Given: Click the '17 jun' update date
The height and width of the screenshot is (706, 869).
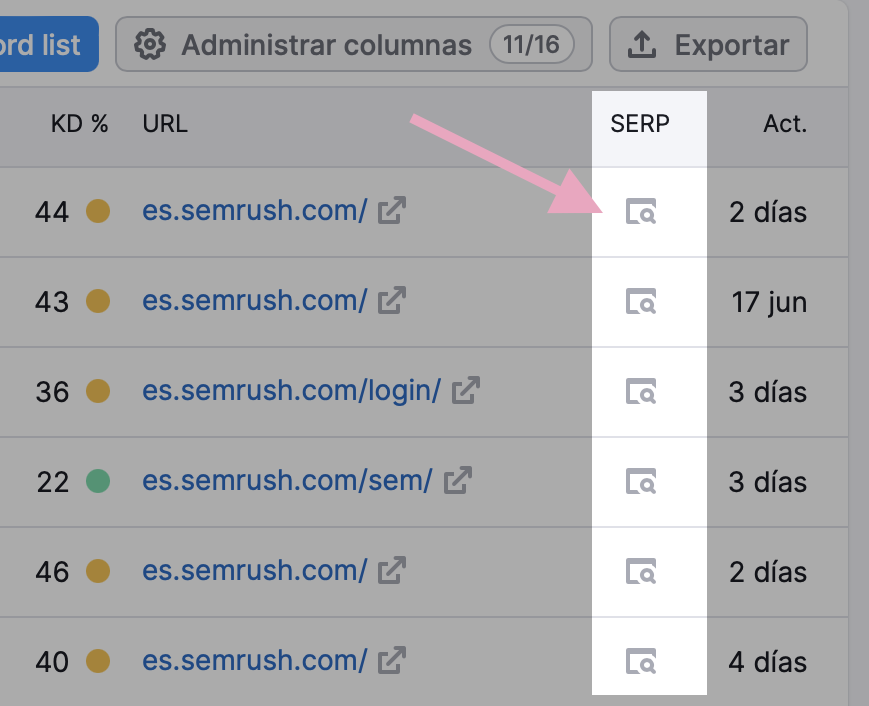Looking at the screenshot, I should 769,303.
